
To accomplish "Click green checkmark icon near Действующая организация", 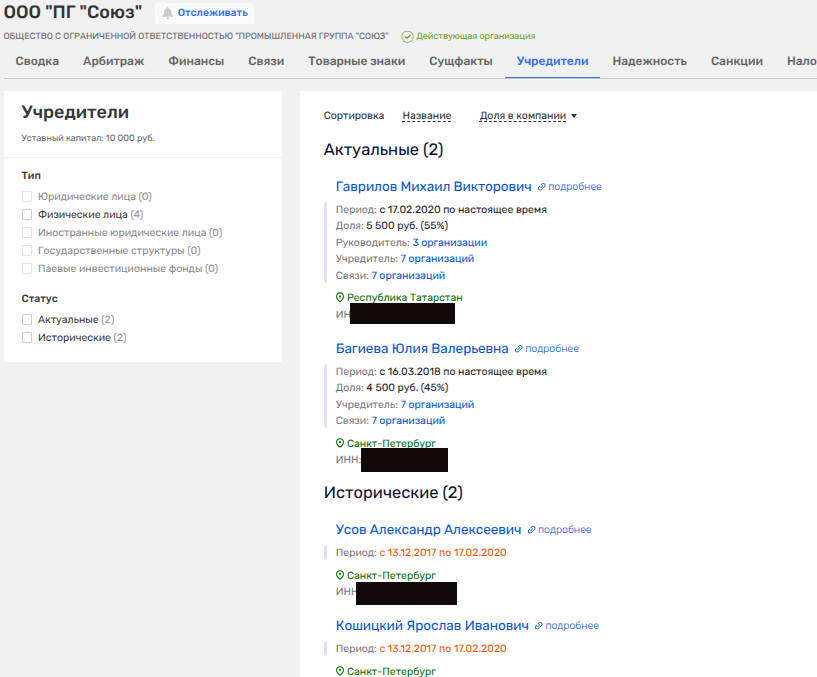I will 407,36.
